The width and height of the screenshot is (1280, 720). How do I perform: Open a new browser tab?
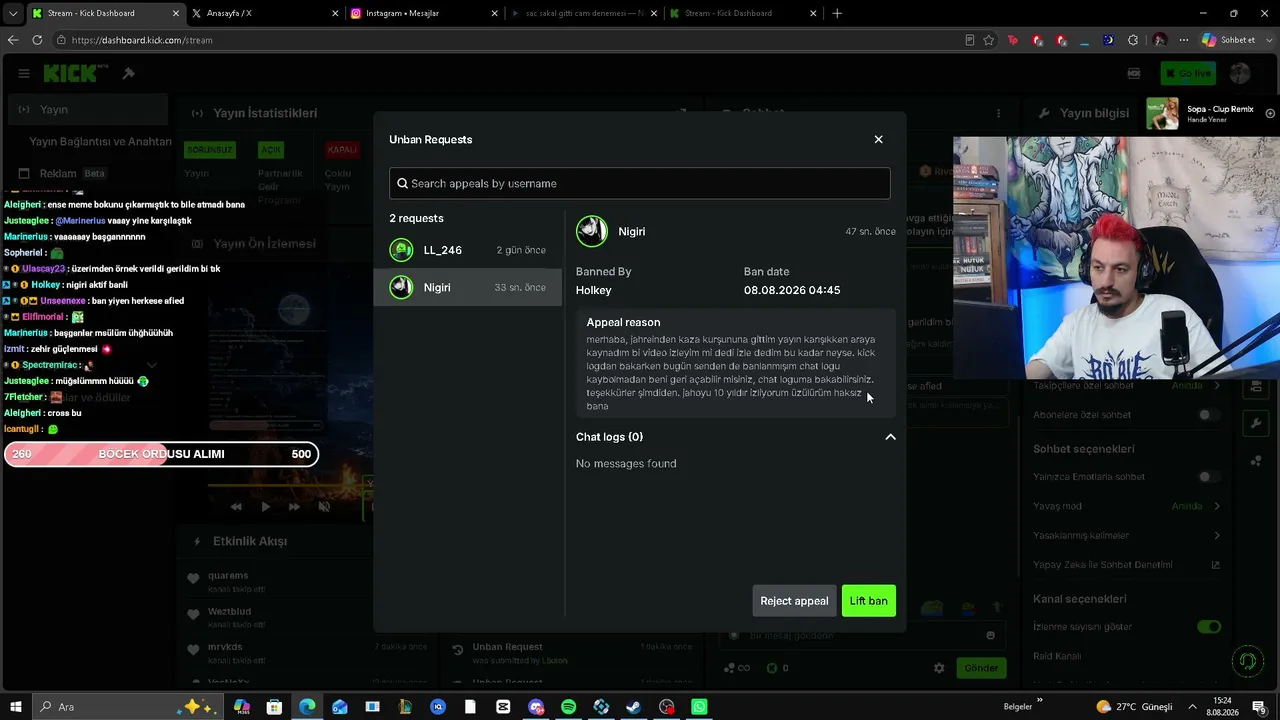tap(837, 13)
